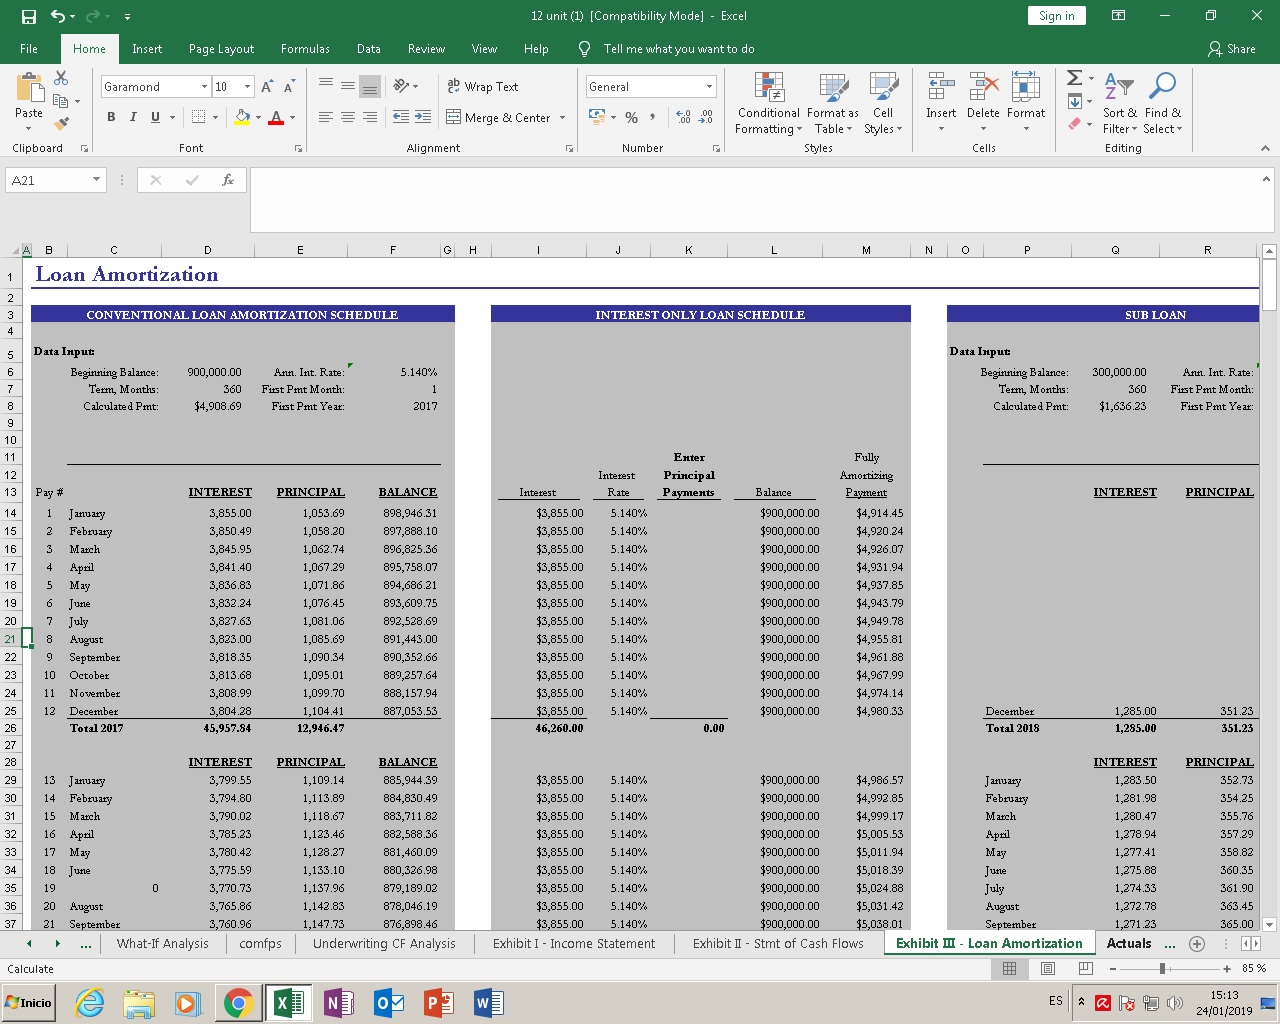Click the Sign in button
Viewport: 1280px width, 1024px height.
1056,16
